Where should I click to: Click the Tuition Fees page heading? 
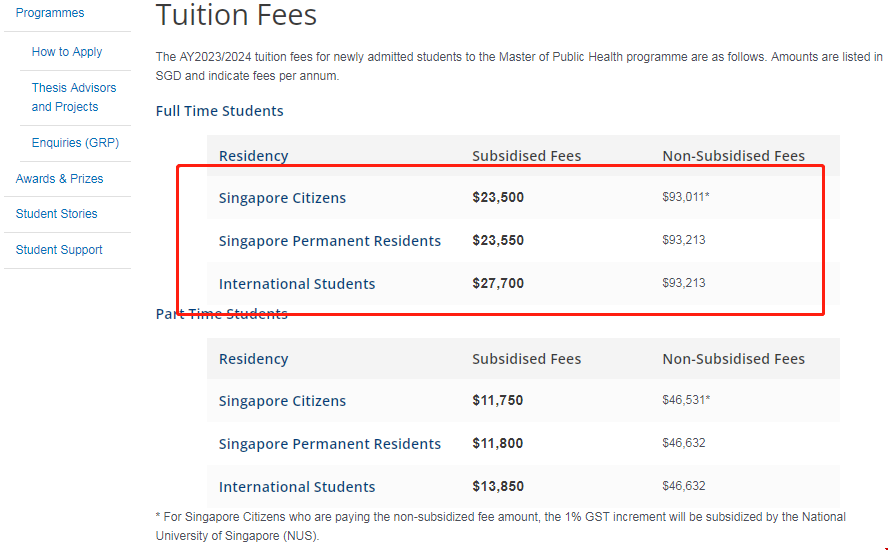coord(236,15)
